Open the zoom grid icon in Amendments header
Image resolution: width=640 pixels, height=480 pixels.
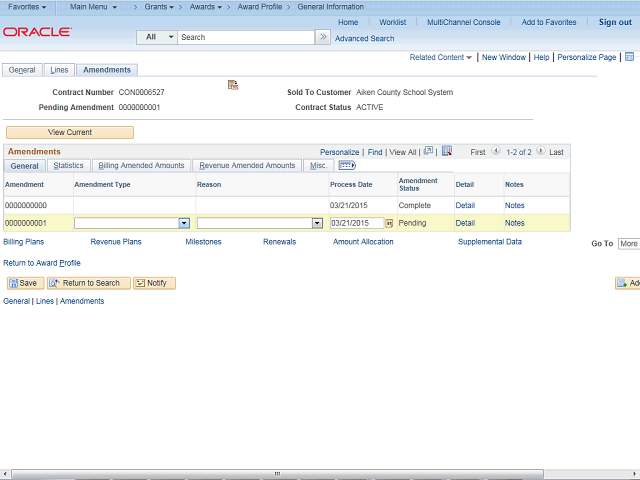click(x=428, y=151)
